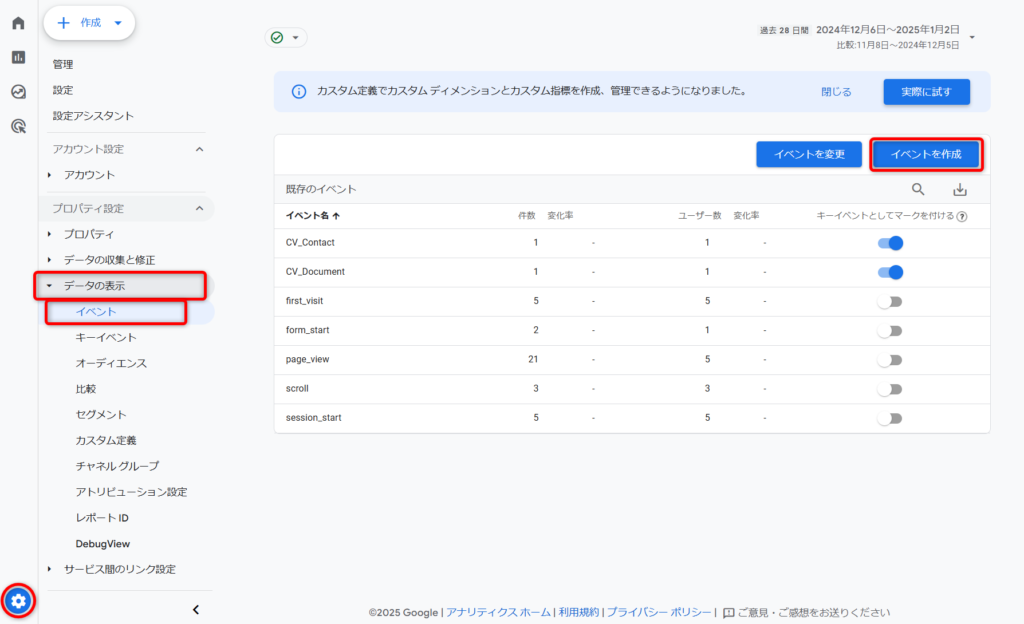Click the イベントを作成 button

click(x=925, y=154)
